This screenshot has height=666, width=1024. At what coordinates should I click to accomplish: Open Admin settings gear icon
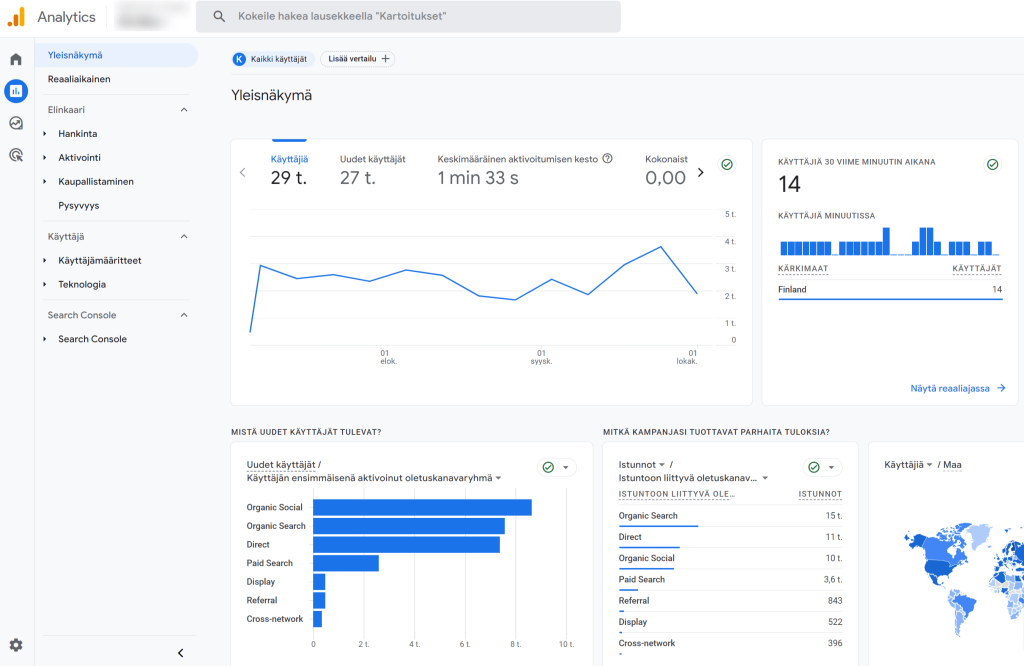pyautogui.click(x=16, y=645)
